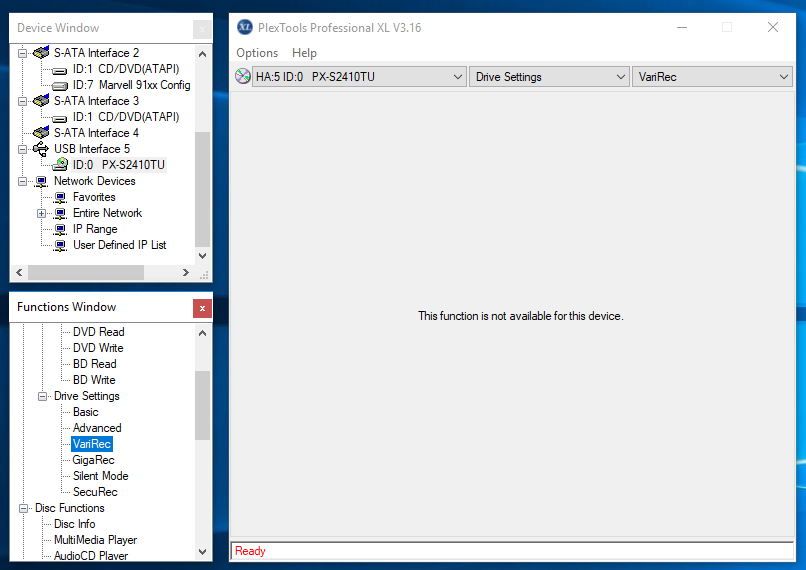Click drive icon of CD/DVD under S-ATA Interface 2

pos(60,69)
